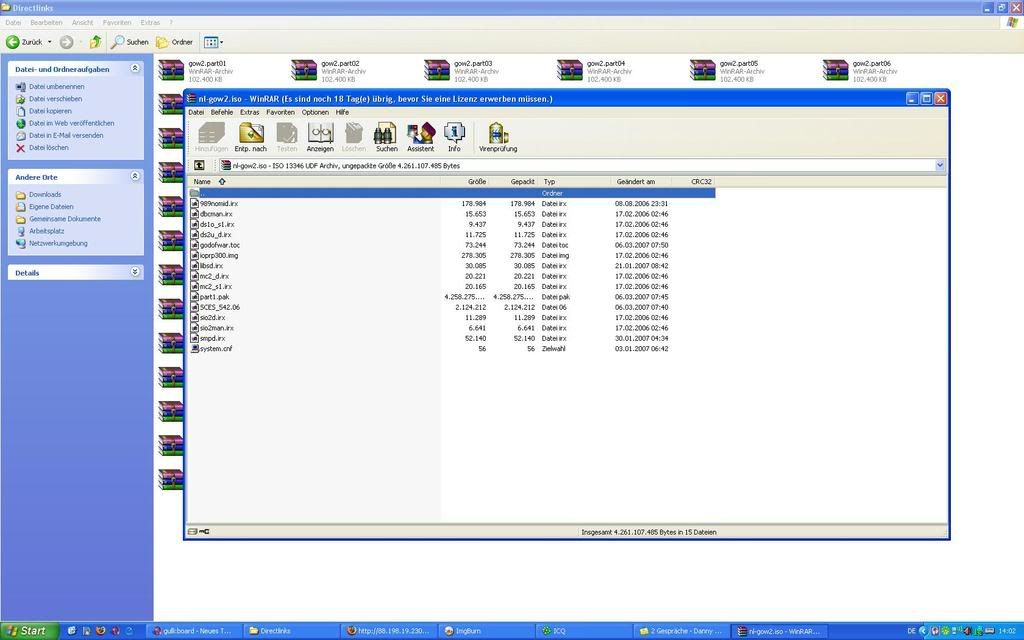Select file SCES_542.06

[x=219, y=308]
